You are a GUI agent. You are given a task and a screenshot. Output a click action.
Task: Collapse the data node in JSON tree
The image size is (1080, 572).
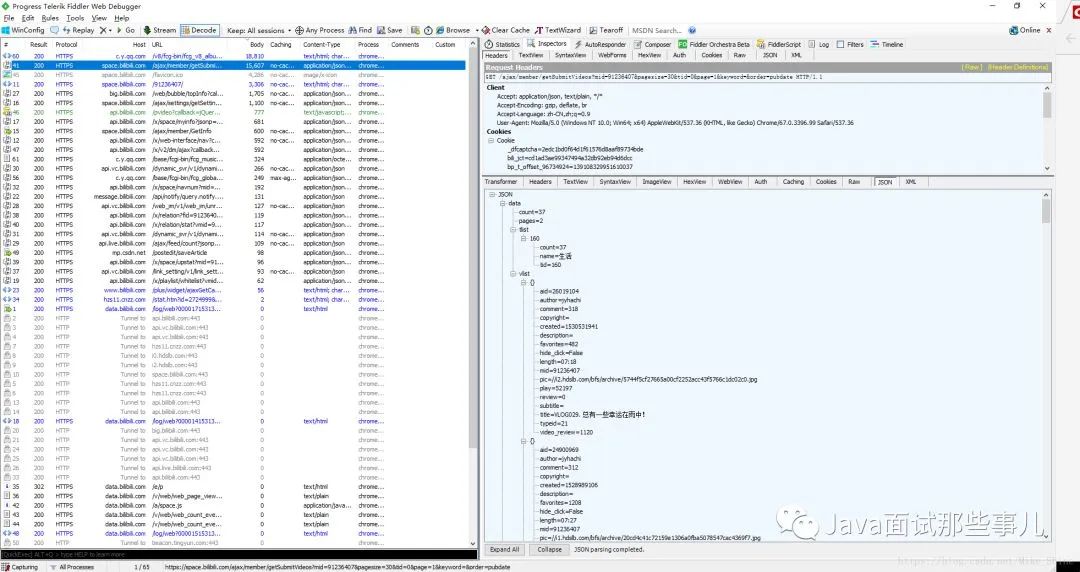[x=502, y=203]
